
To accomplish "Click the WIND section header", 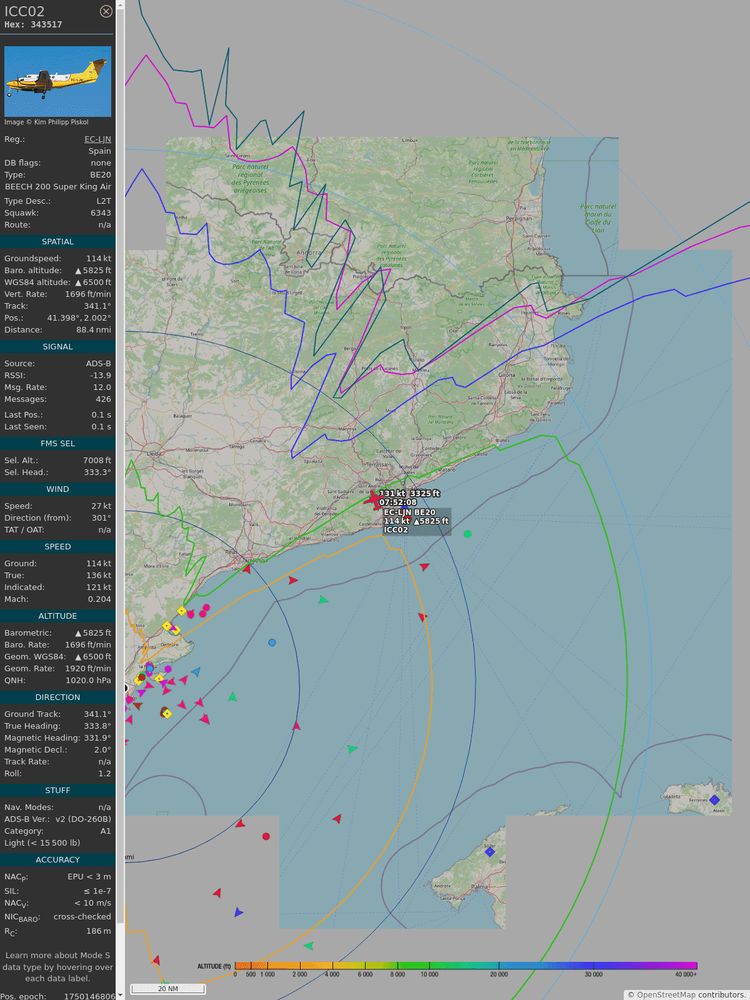I will [x=57, y=489].
